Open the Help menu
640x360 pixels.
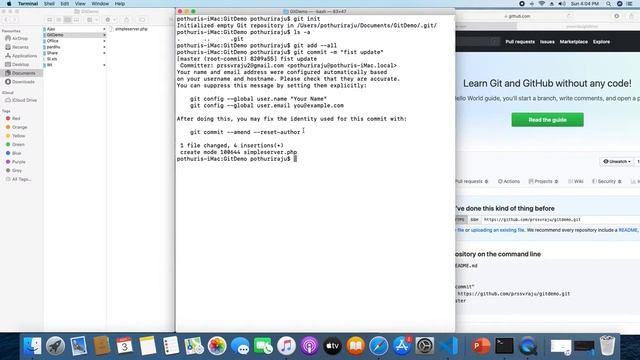120,4
